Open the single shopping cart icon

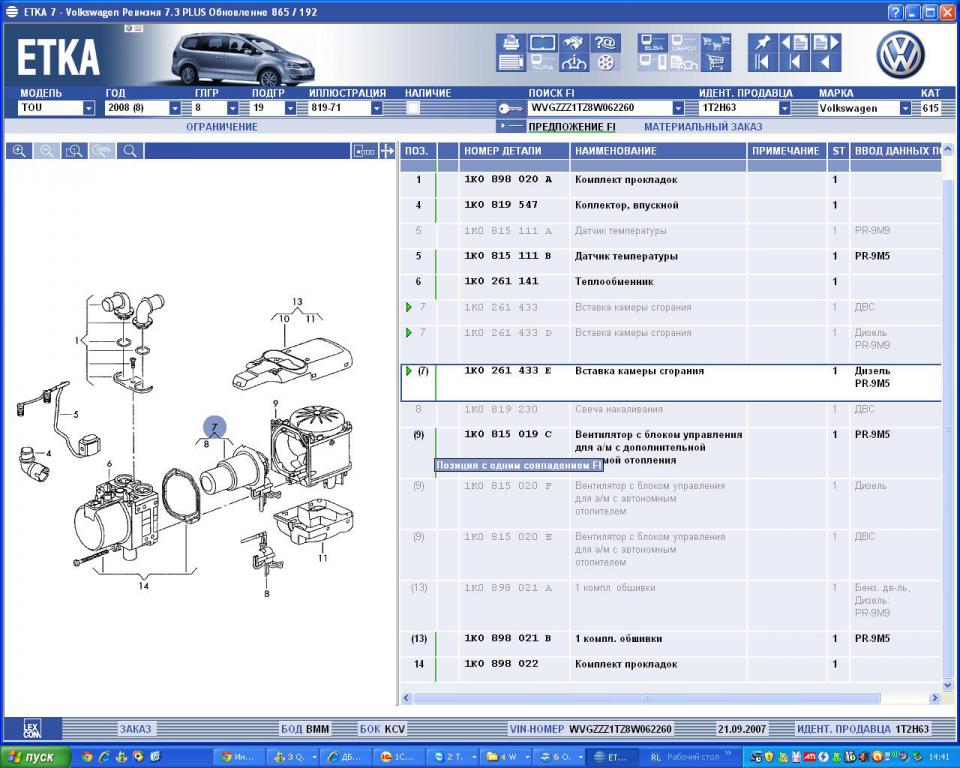715,62
